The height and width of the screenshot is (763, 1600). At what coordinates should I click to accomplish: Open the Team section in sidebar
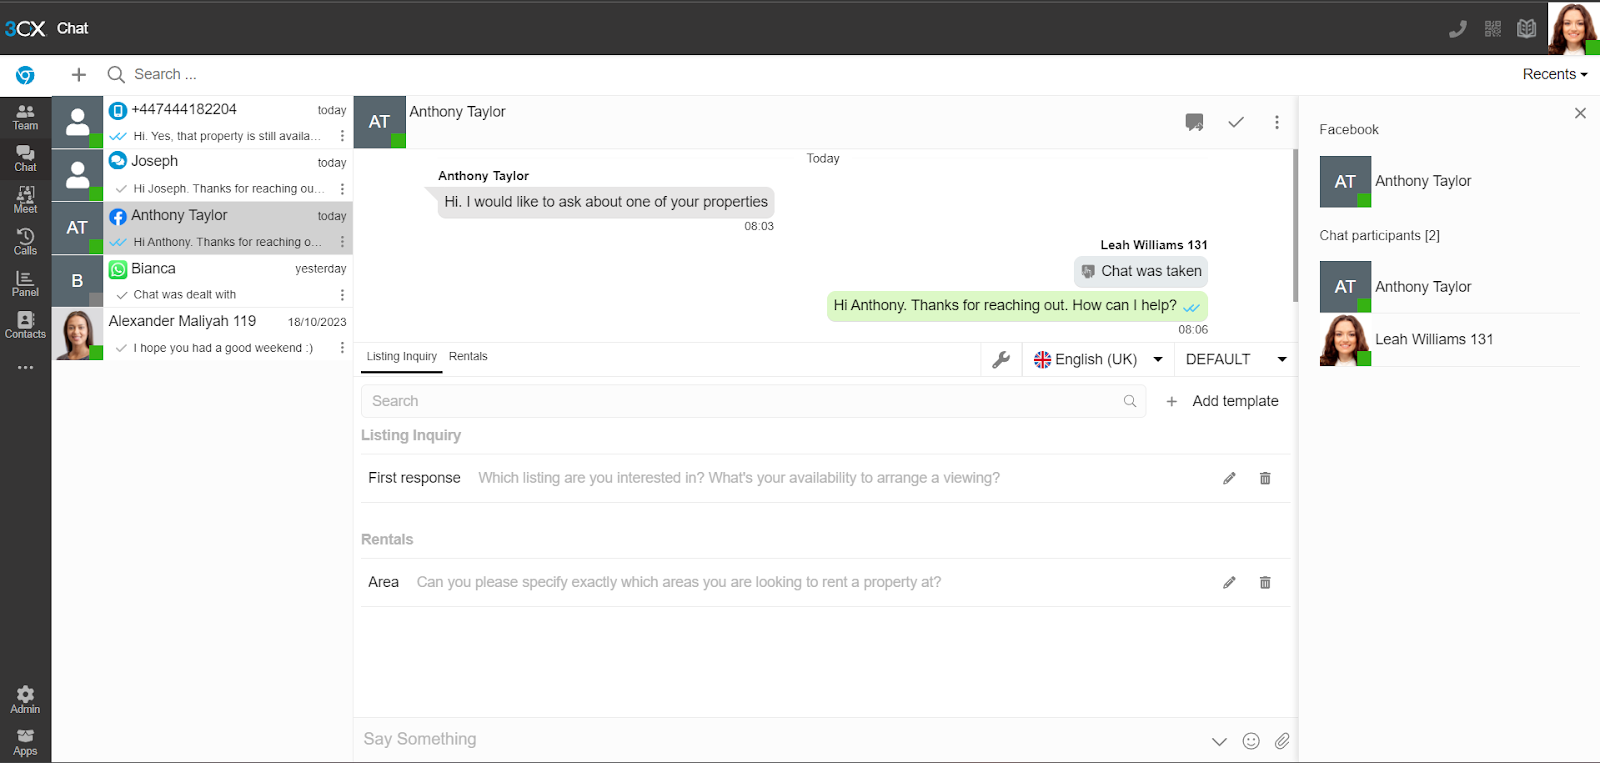[x=25, y=117]
